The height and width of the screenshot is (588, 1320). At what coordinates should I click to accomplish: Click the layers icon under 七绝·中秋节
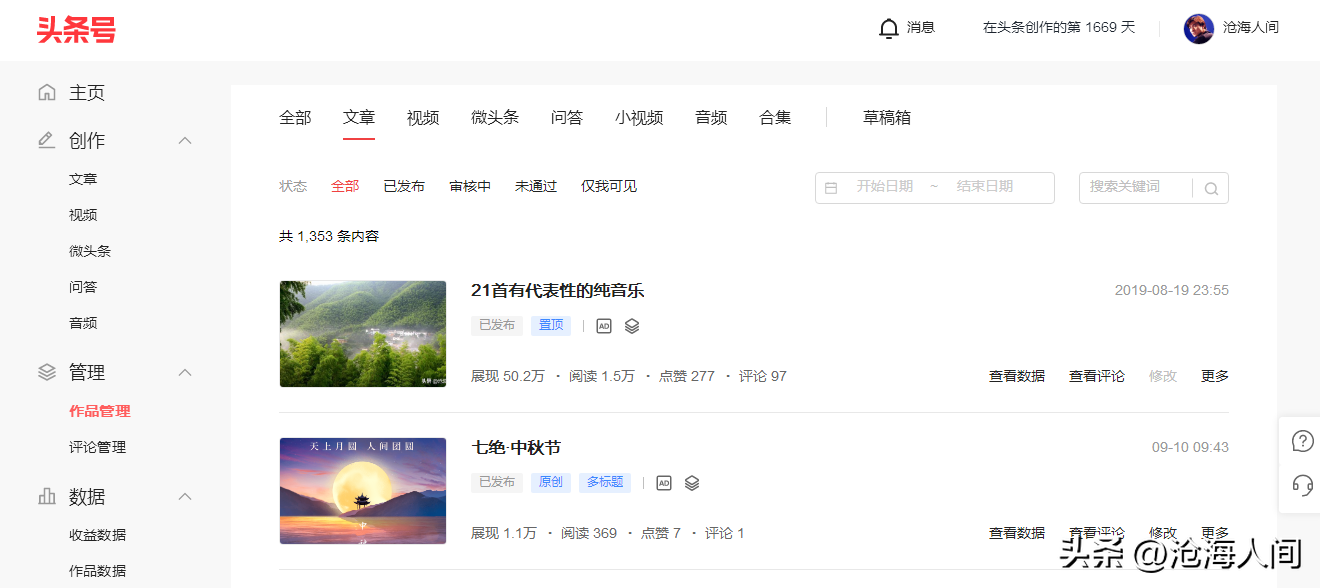point(692,483)
